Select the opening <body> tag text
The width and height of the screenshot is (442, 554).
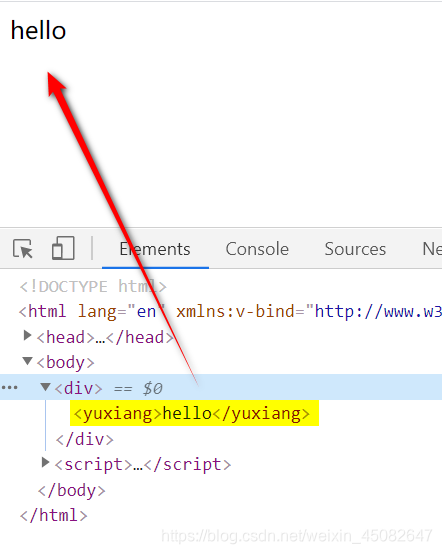[65, 363]
